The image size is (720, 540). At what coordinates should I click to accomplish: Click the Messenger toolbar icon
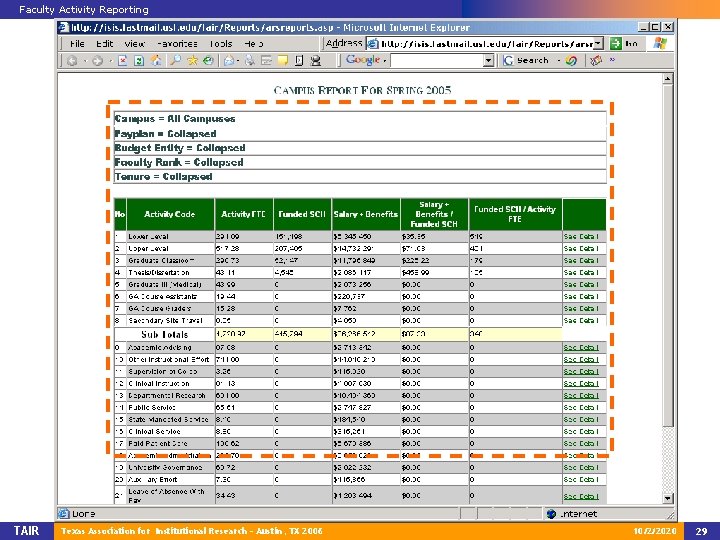pyautogui.click(x=315, y=61)
